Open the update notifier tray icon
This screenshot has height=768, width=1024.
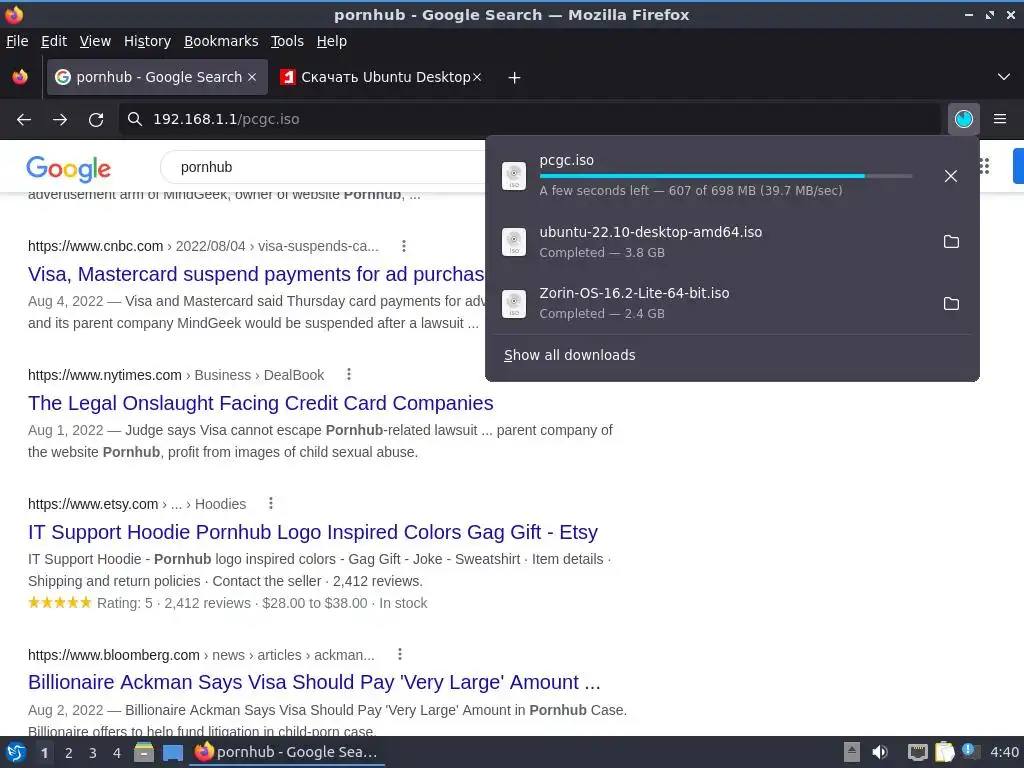970,752
